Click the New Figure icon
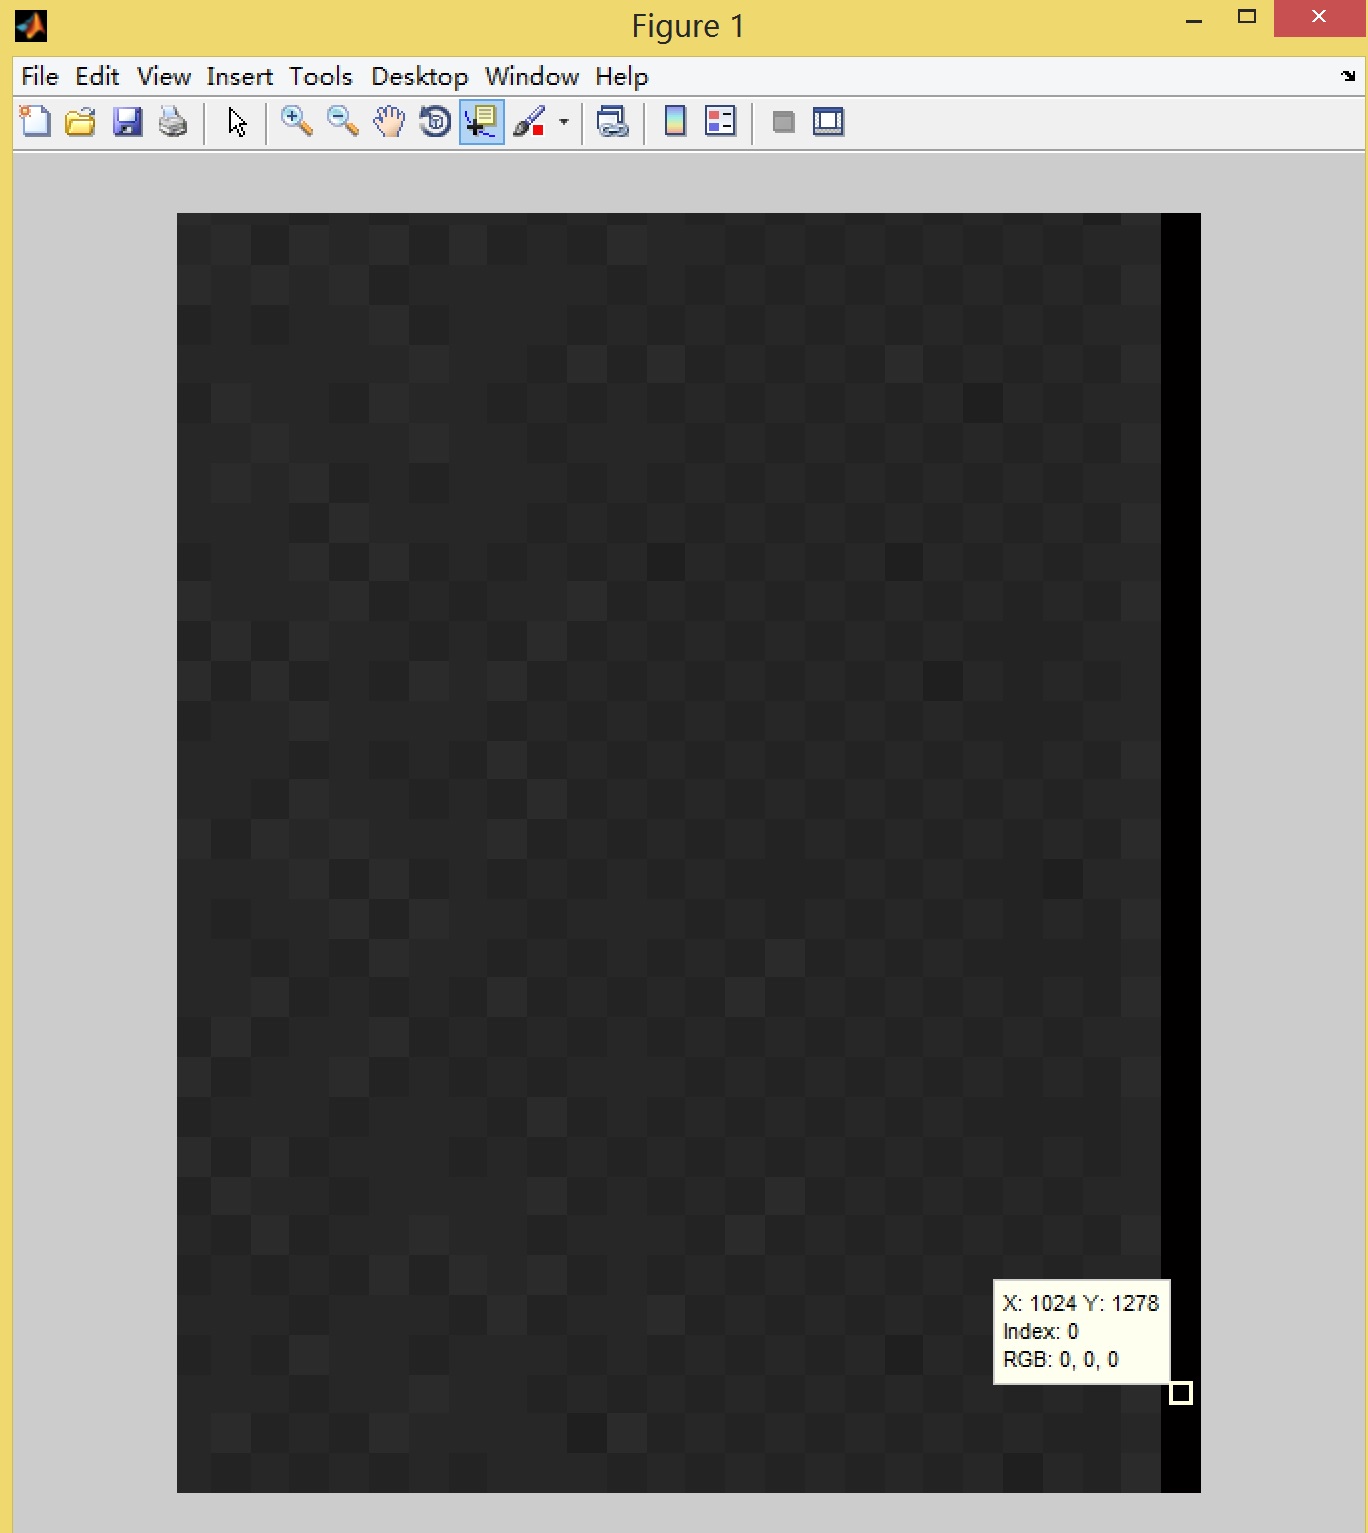 click(x=36, y=122)
